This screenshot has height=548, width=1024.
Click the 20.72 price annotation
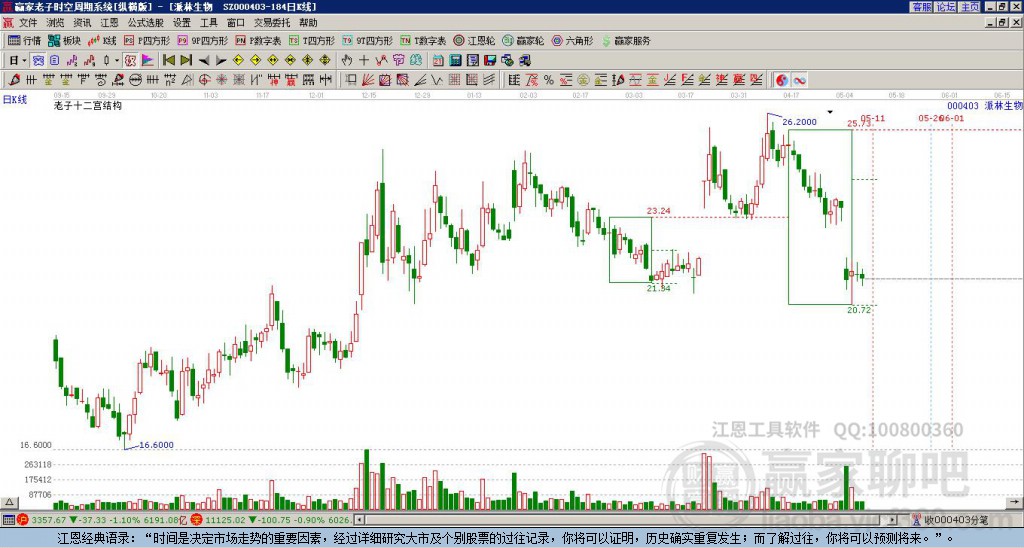point(859,310)
